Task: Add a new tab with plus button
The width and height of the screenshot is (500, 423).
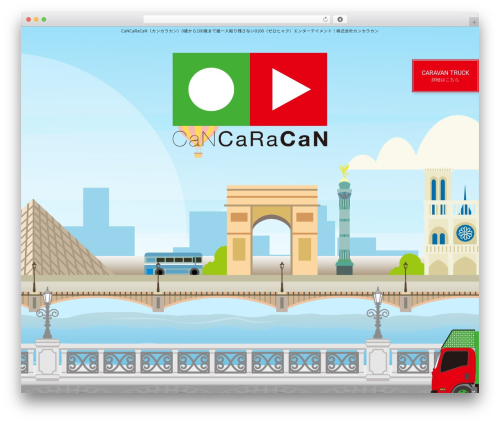Action: pyautogui.click(x=474, y=22)
